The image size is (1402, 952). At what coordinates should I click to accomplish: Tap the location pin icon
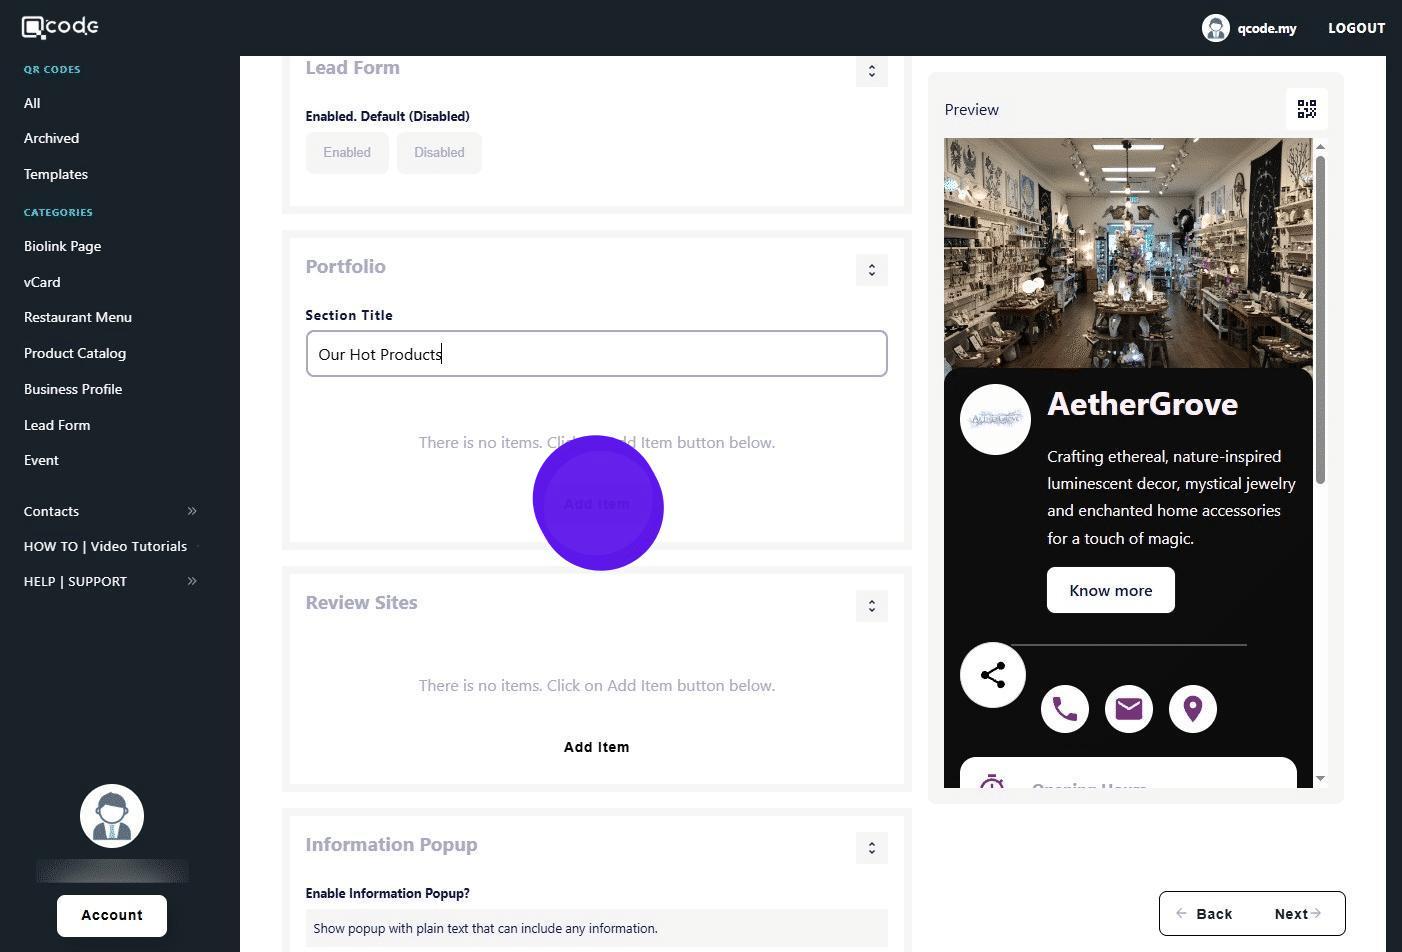(x=1192, y=709)
